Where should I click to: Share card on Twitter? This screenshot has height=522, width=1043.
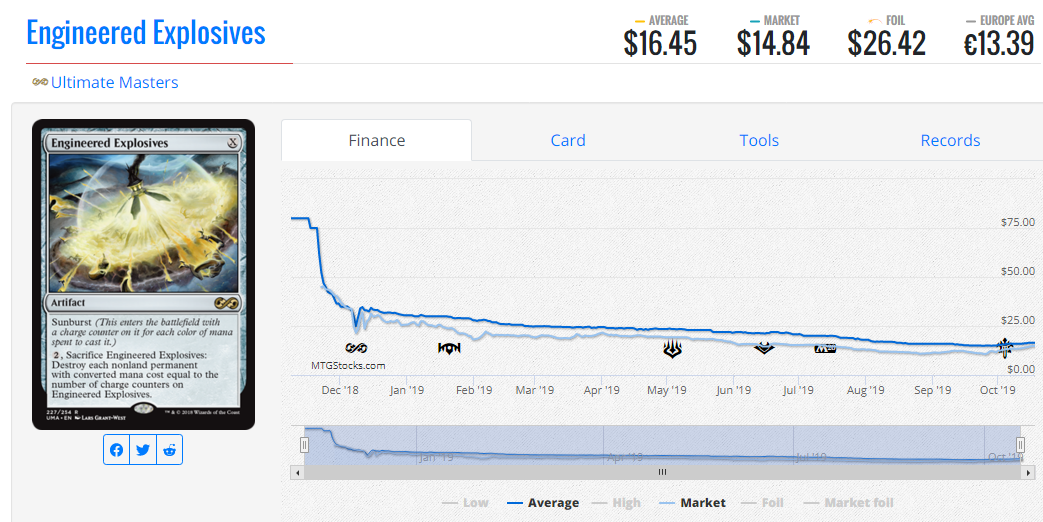(x=143, y=450)
